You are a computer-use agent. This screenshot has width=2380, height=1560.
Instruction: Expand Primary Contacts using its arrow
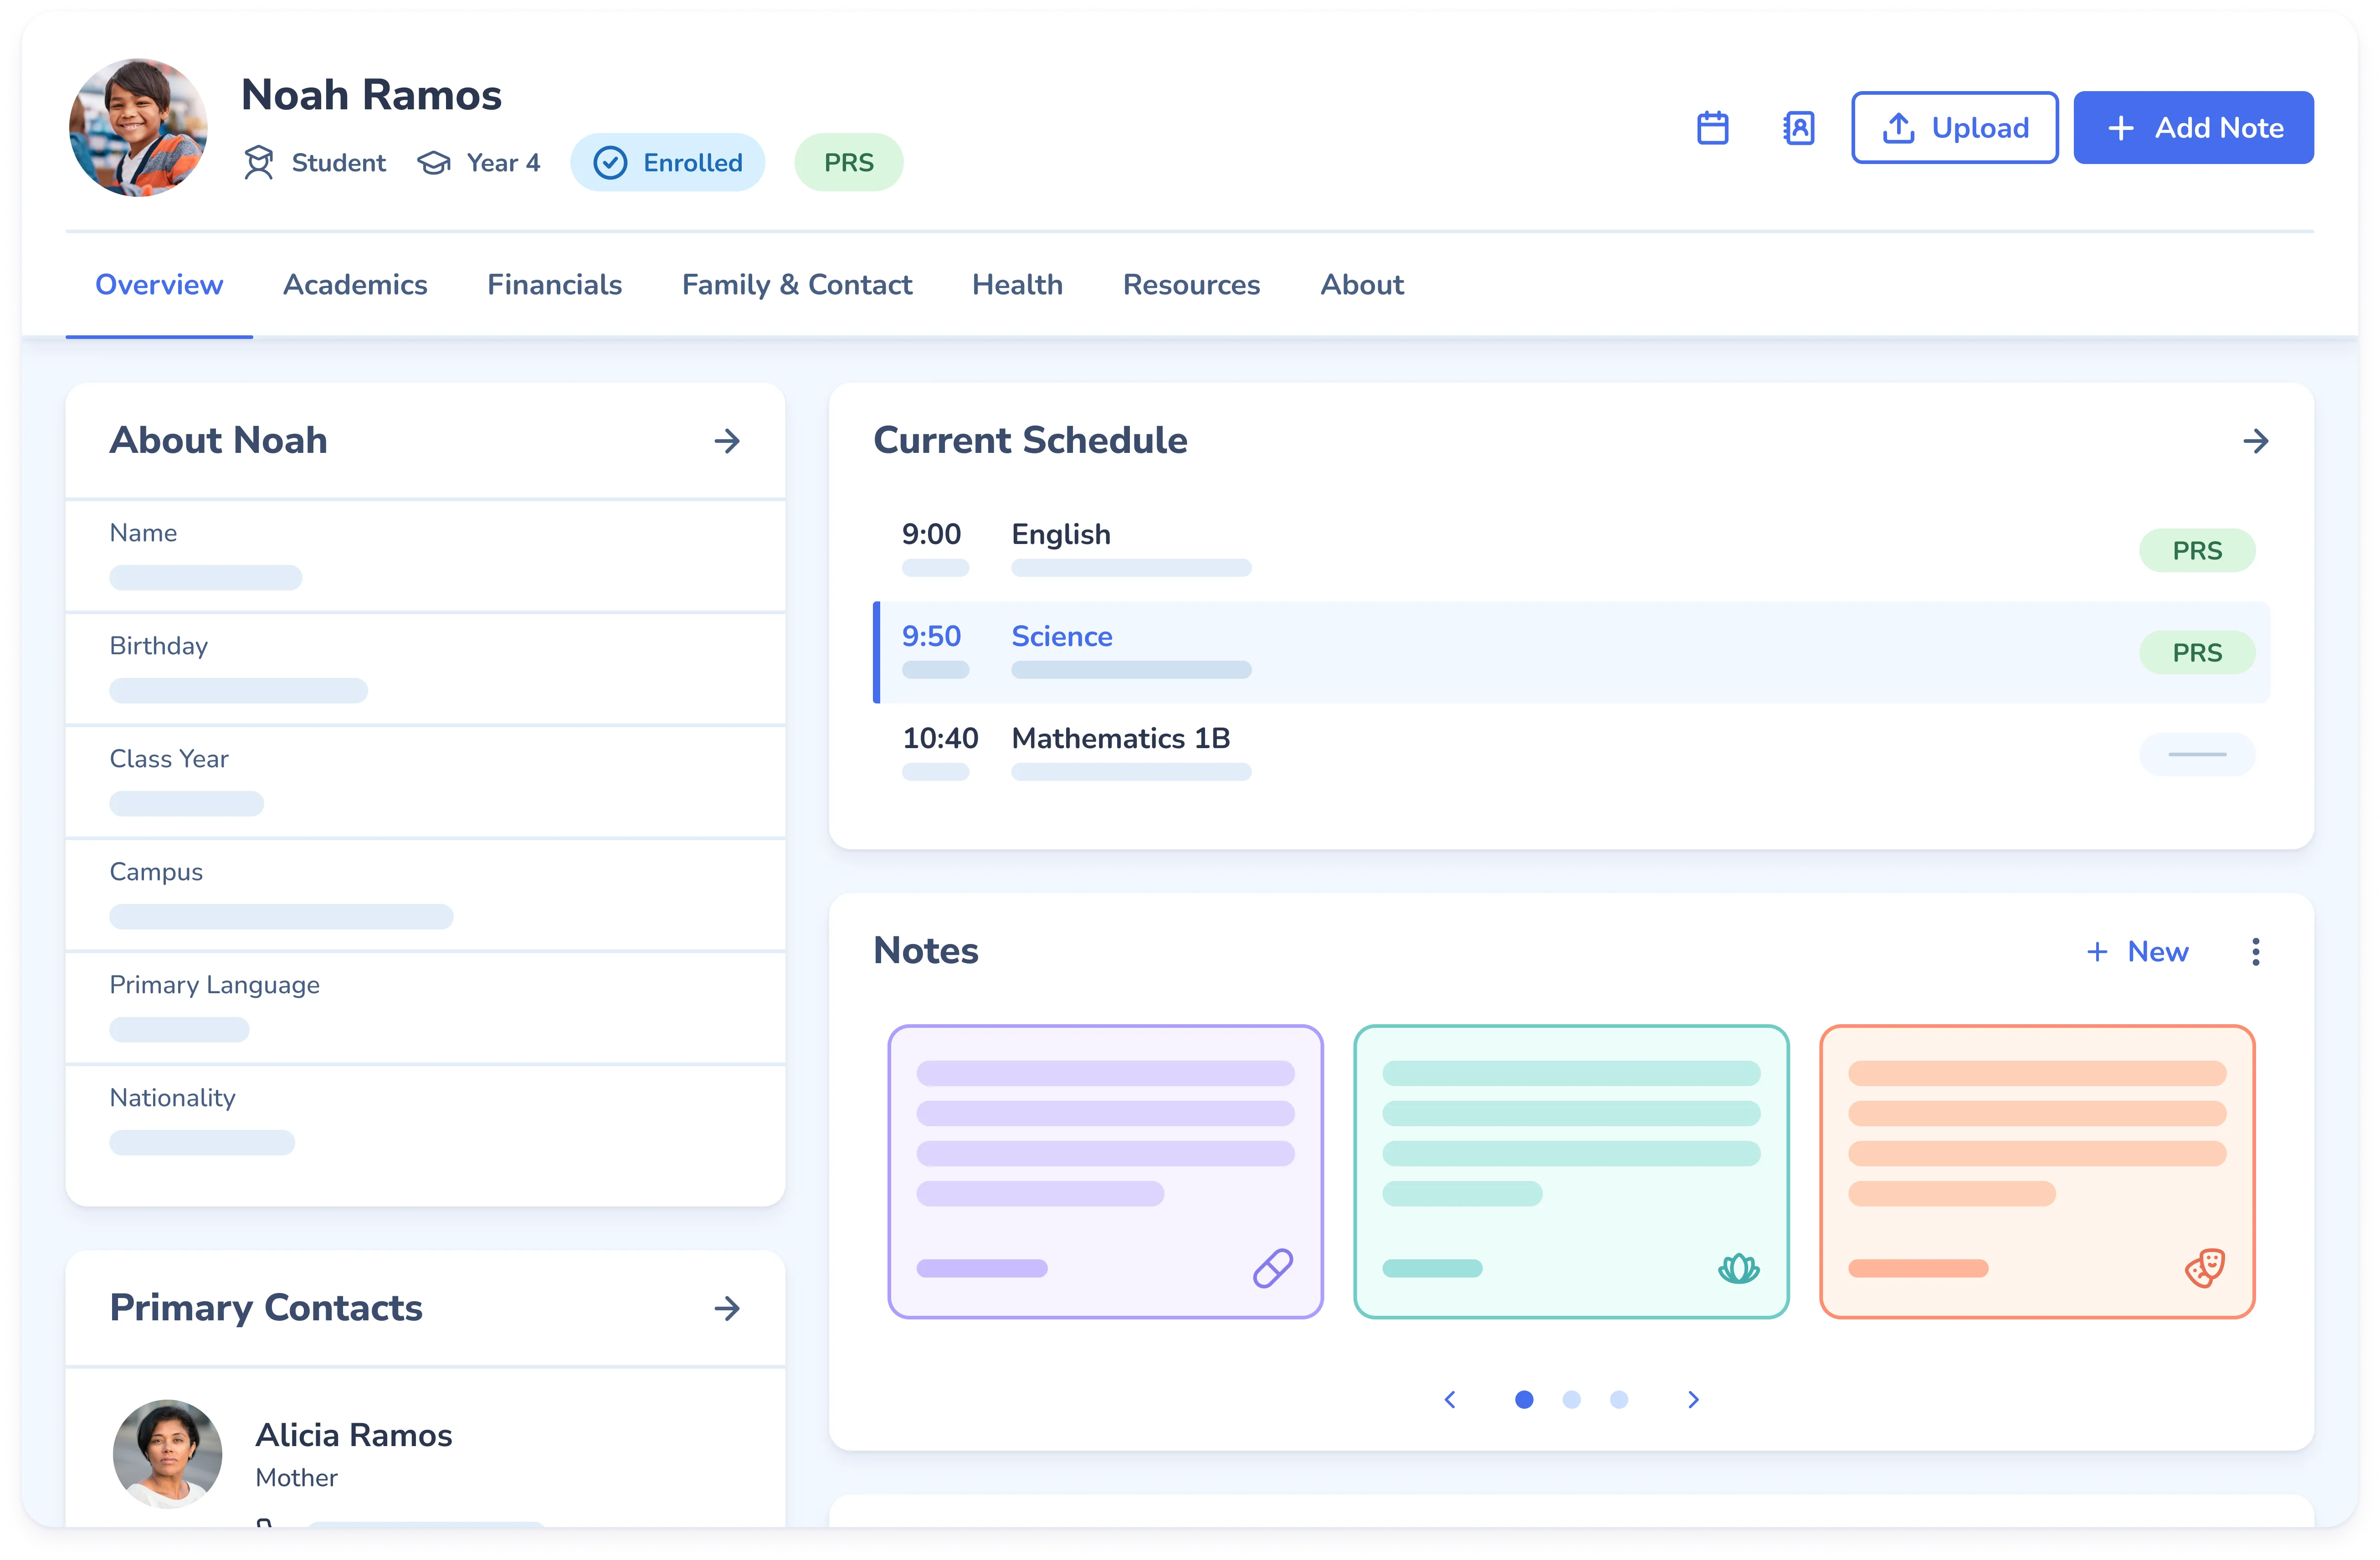click(727, 1308)
